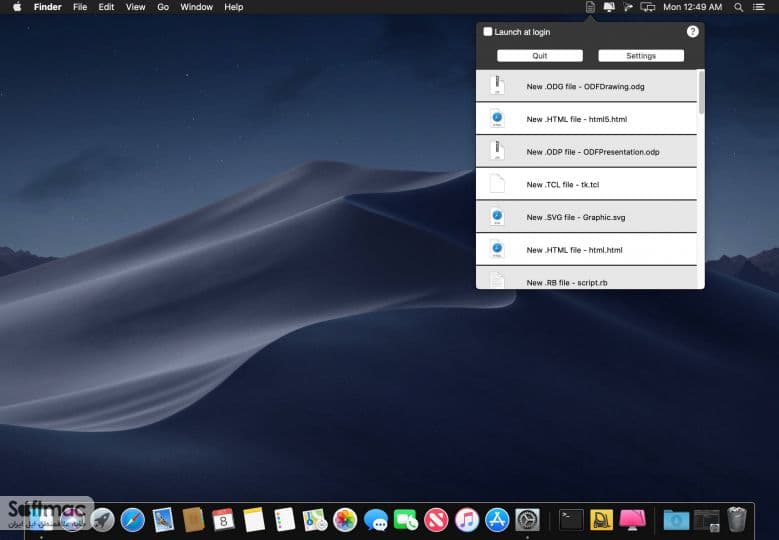Click the ODFPresentation.odp file icon
Screen dimensions: 779x540
(497, 151)
